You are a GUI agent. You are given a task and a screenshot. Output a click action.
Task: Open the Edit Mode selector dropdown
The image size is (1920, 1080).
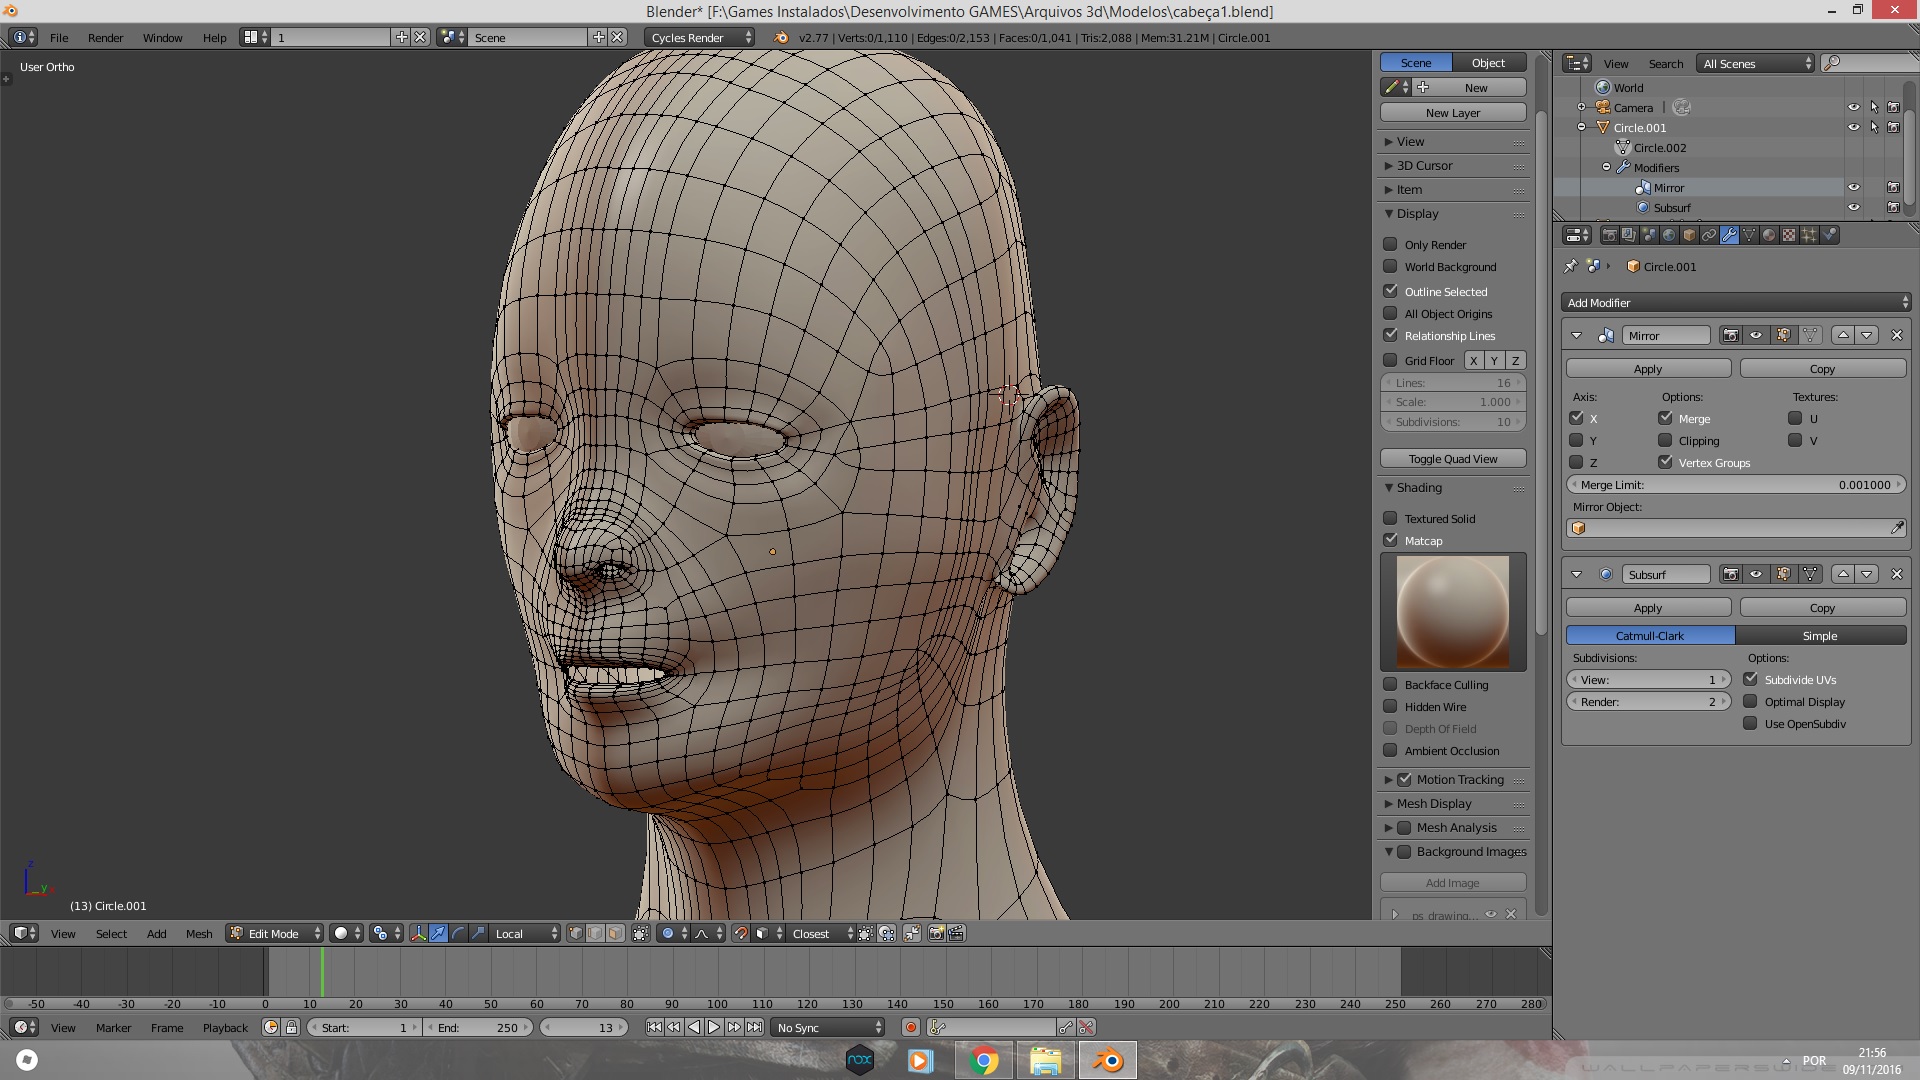(275, 933)
